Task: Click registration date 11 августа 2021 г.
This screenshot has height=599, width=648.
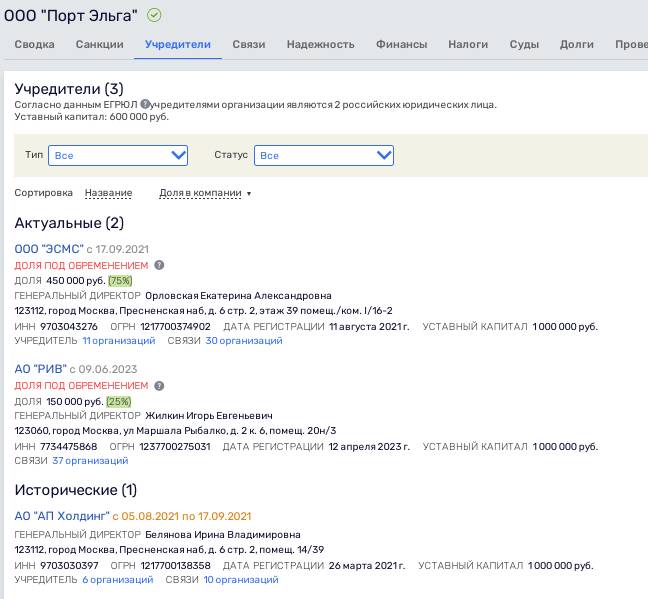Action: pyautogui.click(x=369, y=327)
